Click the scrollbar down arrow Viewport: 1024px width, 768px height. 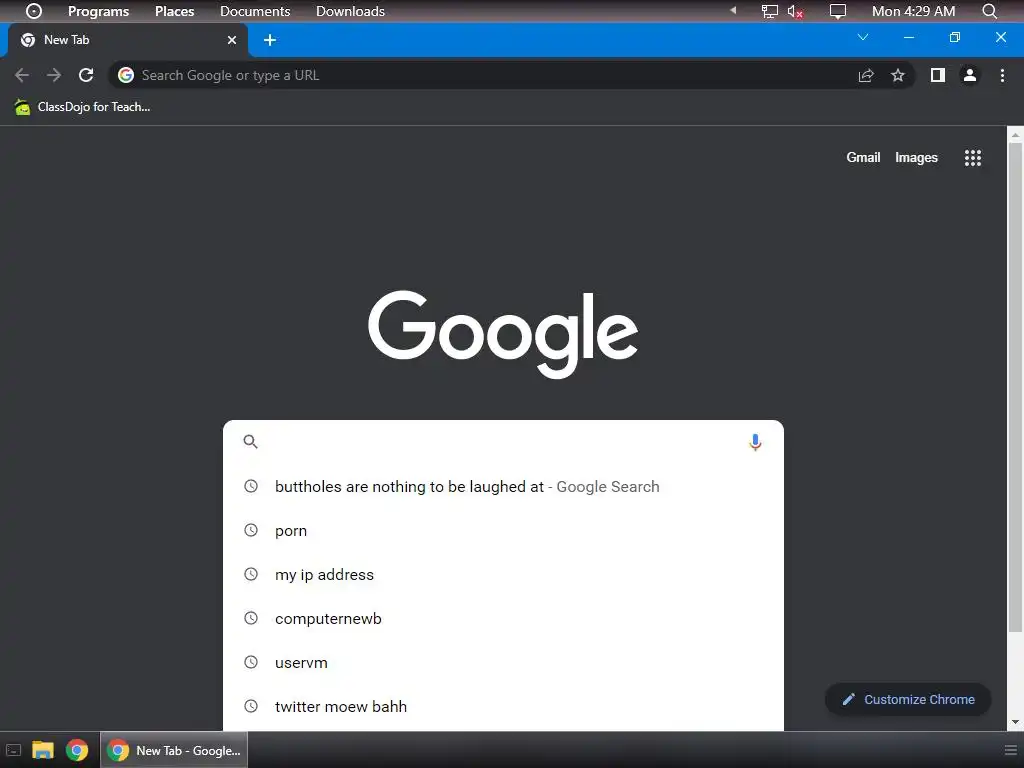(1015, 722)
